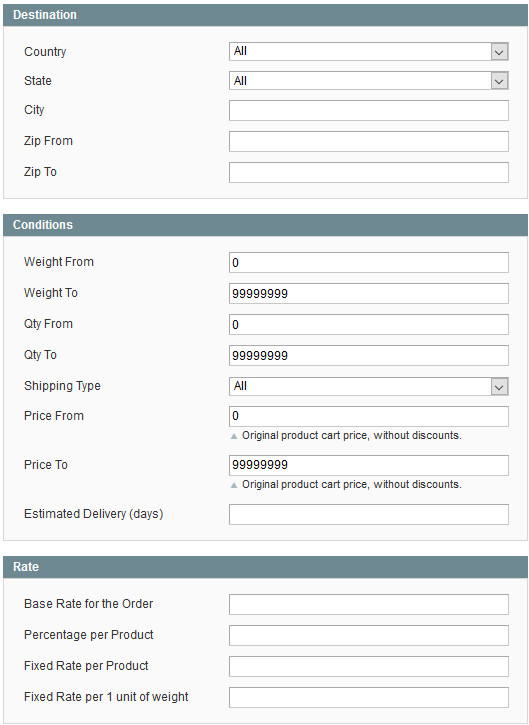Click the Price From input
The height and width of the screenshot is (725, 529).
369,416
